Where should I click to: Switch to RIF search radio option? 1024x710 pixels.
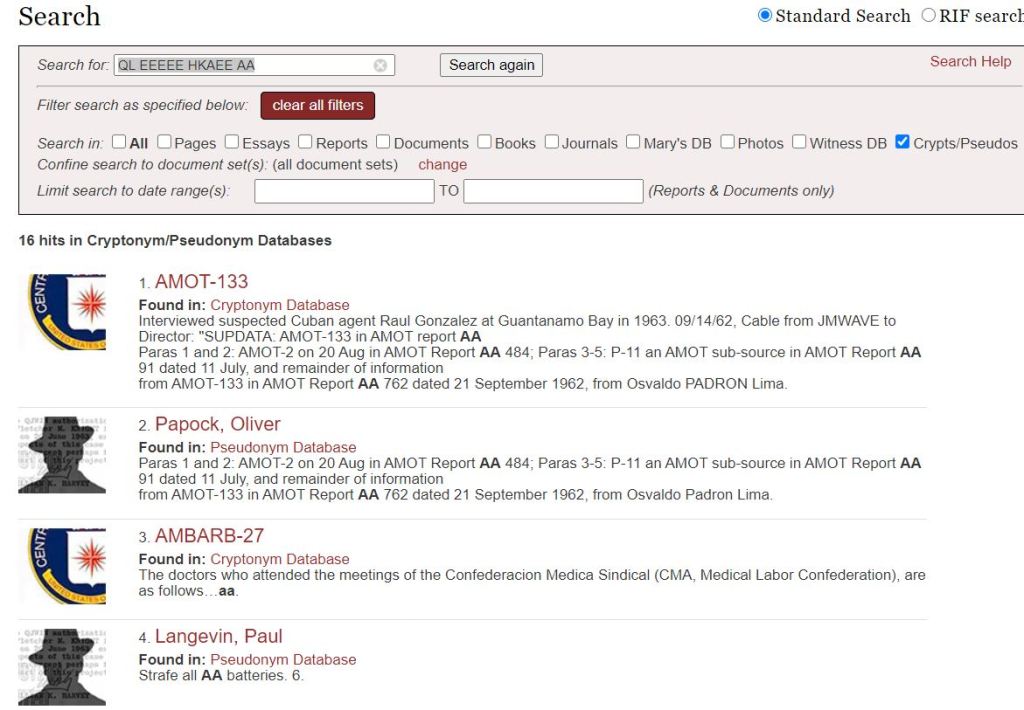pos(928,16)
